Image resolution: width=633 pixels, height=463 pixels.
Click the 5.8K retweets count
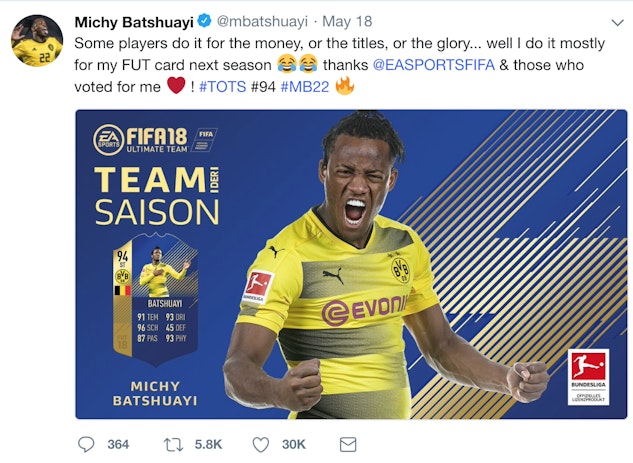(207, 444)
